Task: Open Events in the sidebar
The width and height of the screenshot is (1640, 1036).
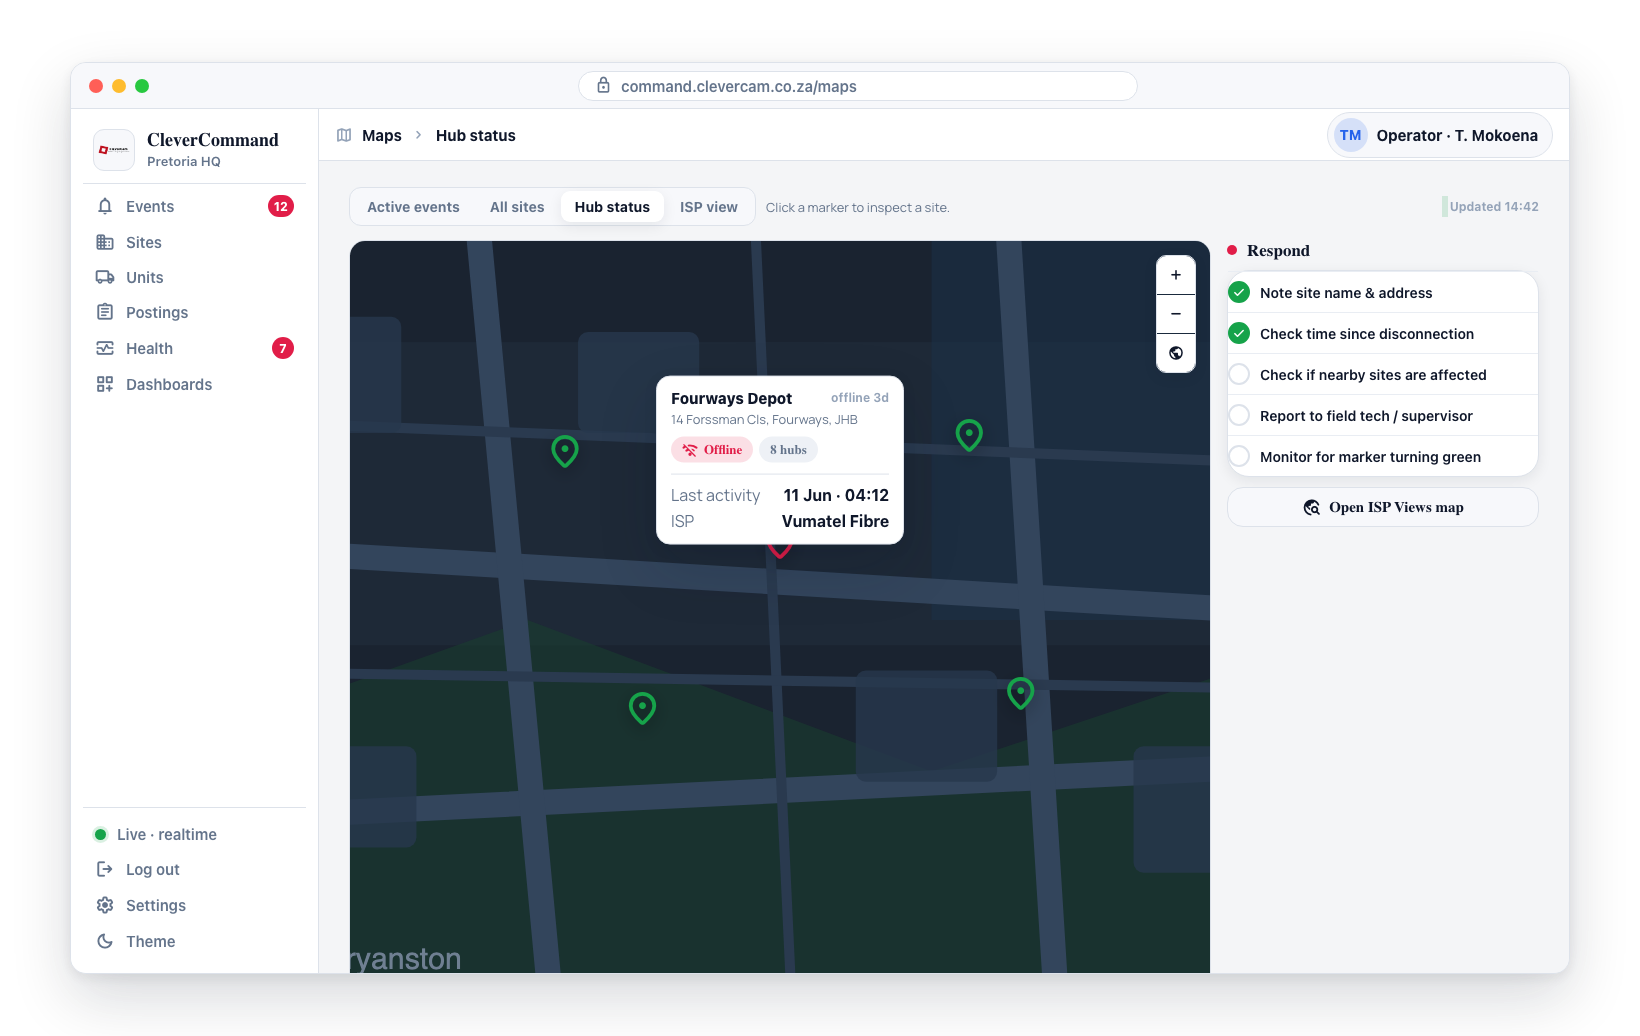Action: (194, 206)
